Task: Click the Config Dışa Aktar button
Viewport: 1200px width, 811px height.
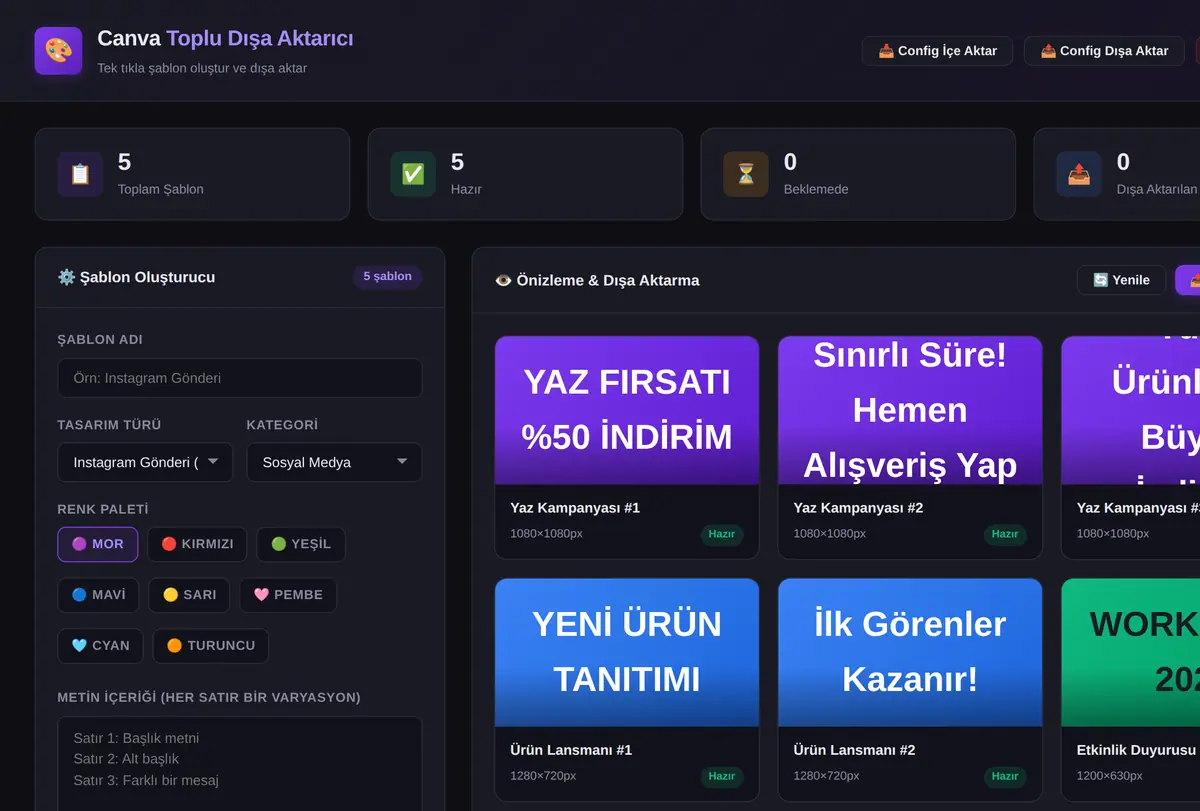Action: tap(1104, 51)
